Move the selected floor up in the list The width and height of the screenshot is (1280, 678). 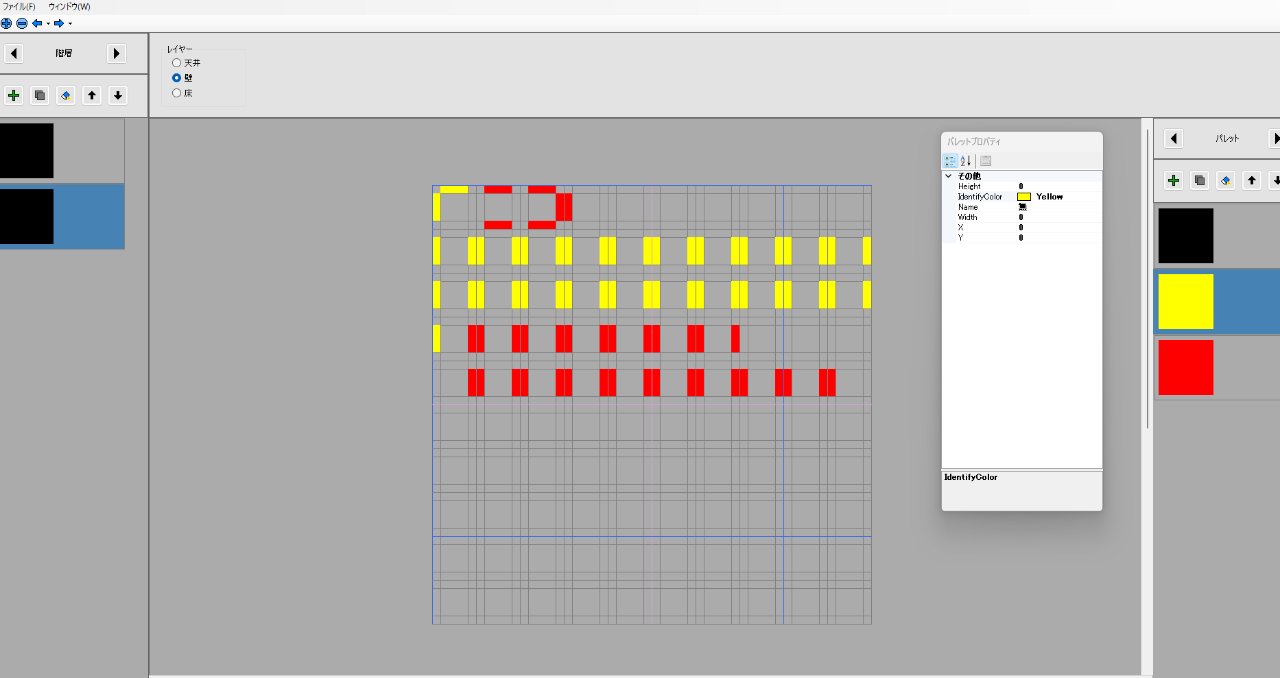click(92, 96)
